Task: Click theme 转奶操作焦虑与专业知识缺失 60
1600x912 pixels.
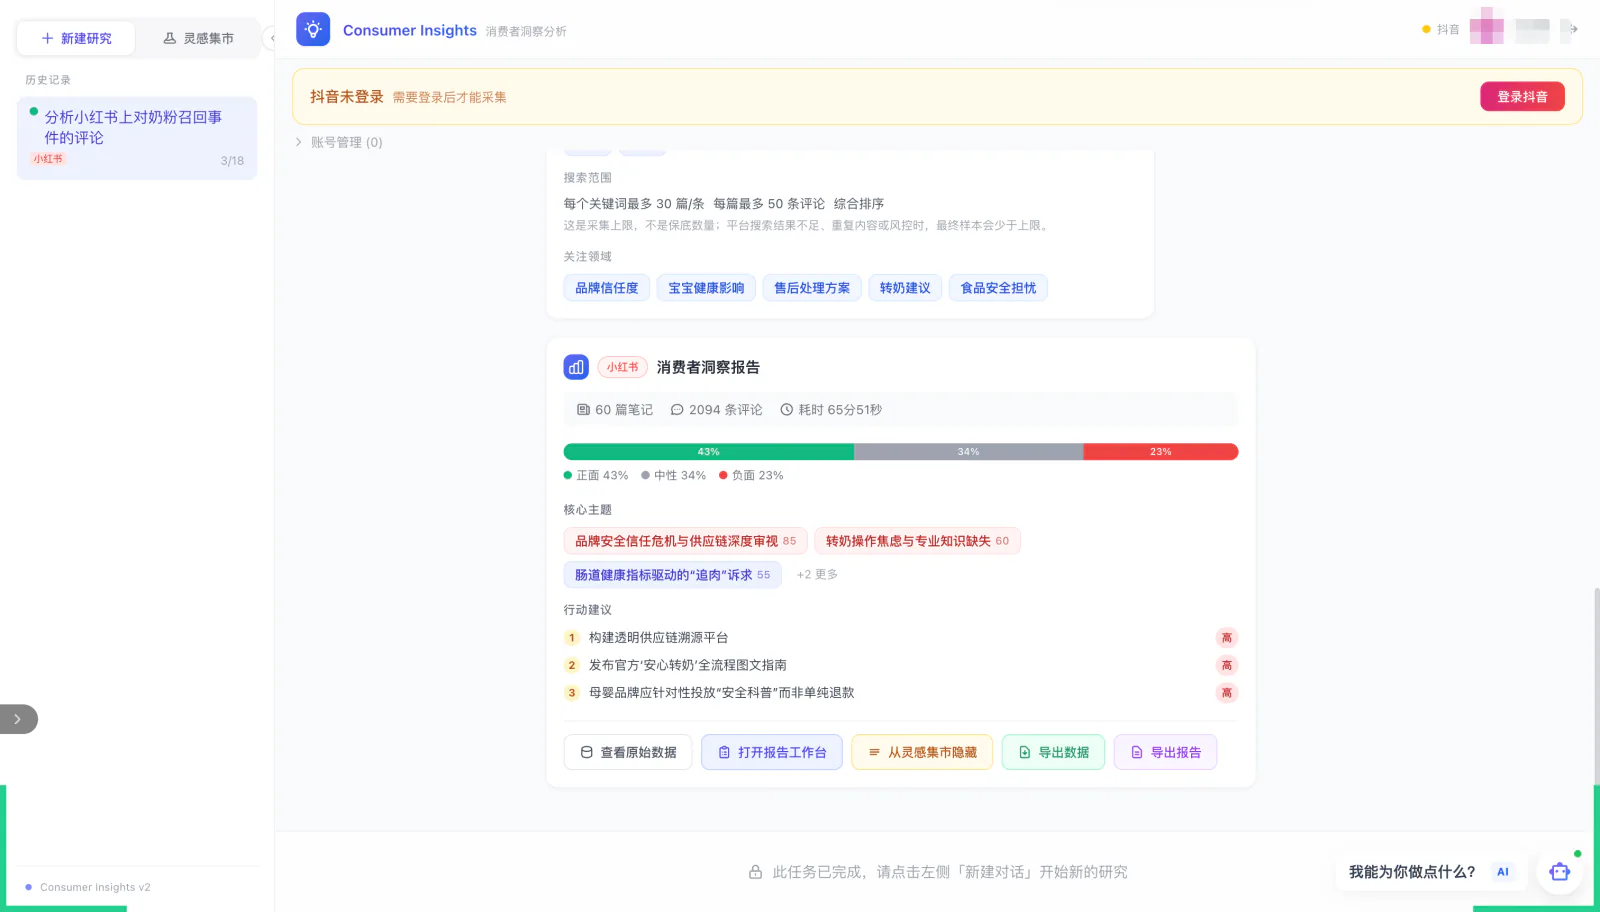Action: [x=917, y=541]
